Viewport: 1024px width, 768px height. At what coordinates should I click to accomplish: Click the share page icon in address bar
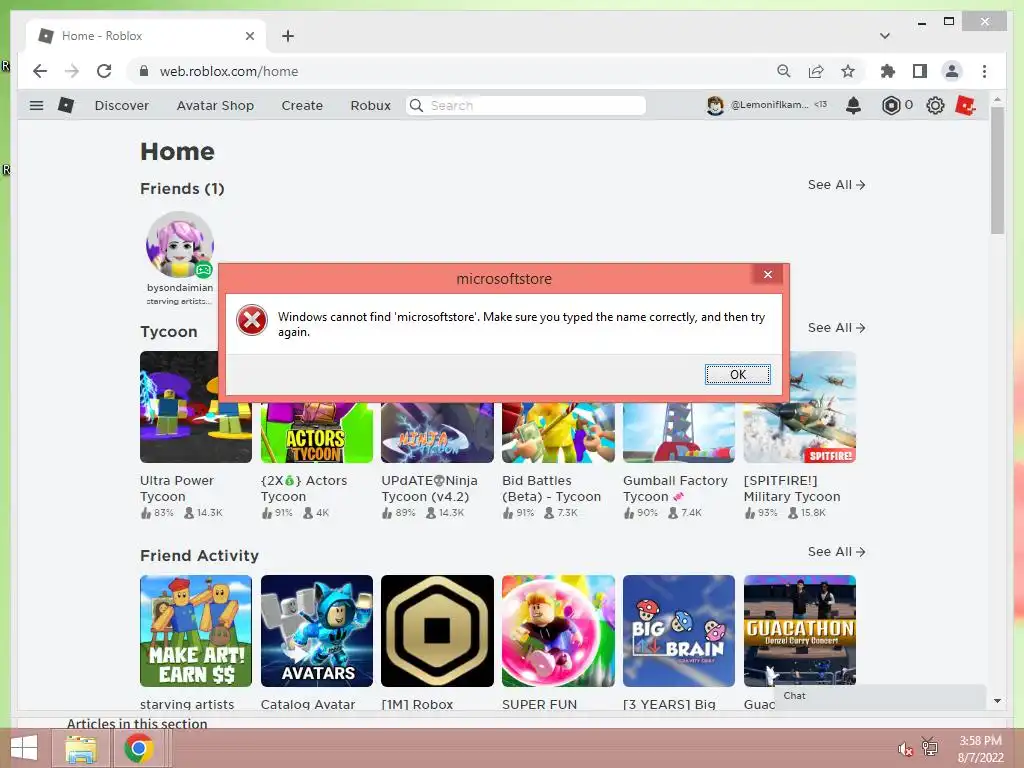pos(816,71)
